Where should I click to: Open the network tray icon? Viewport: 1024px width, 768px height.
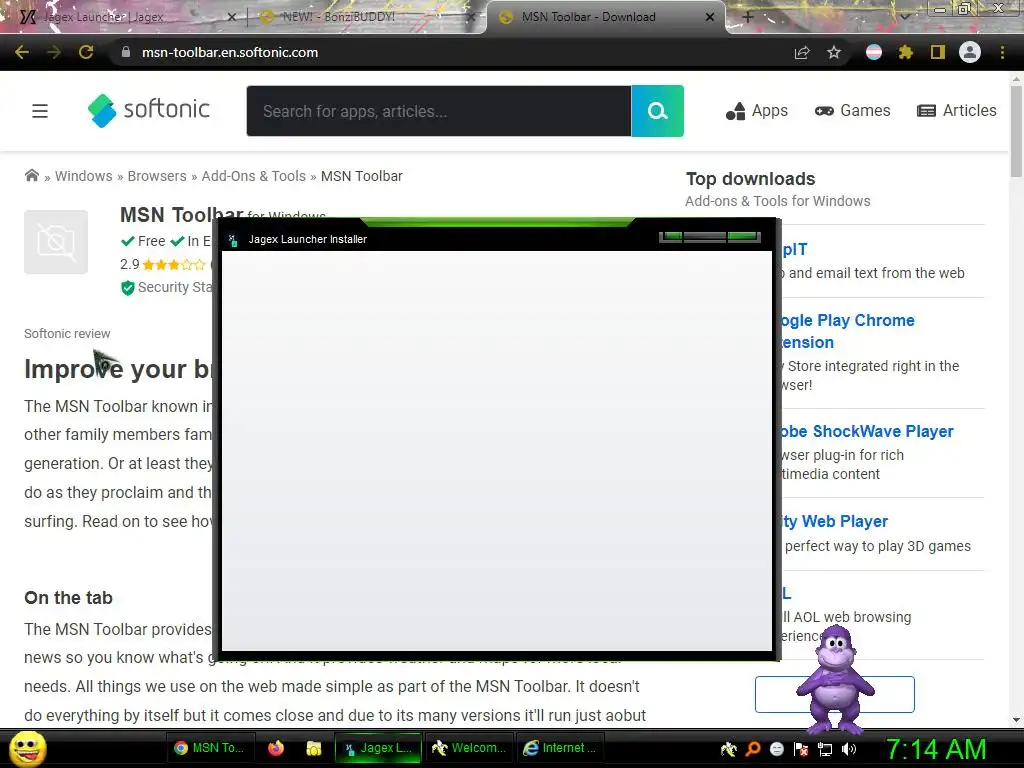(825, 749)
